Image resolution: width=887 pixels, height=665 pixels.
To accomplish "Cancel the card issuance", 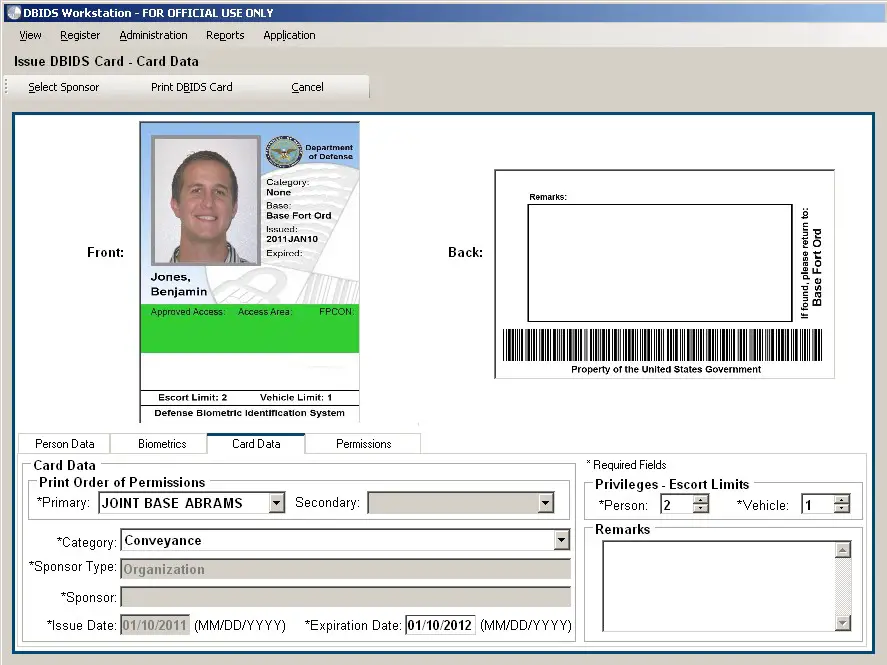I will click(x=307, y=87).
